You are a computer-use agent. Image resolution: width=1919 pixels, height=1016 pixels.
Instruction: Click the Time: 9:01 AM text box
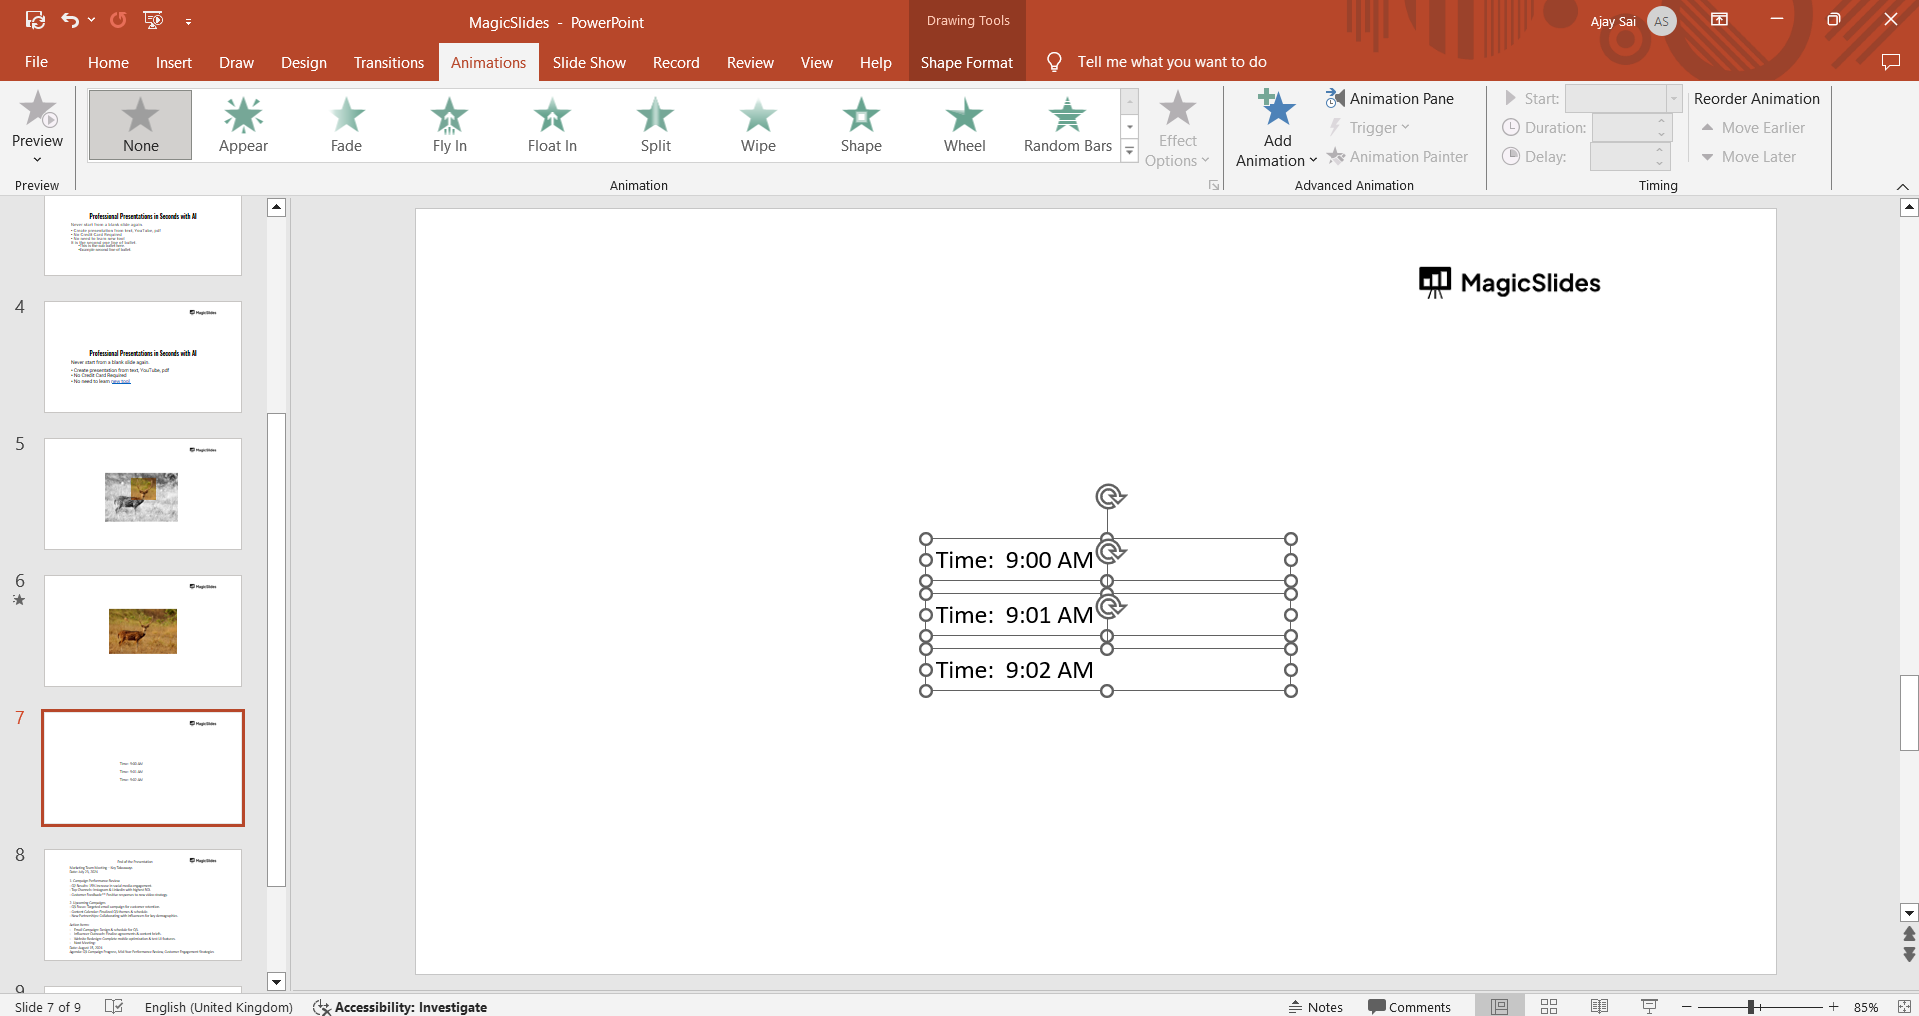(1108, 615)
